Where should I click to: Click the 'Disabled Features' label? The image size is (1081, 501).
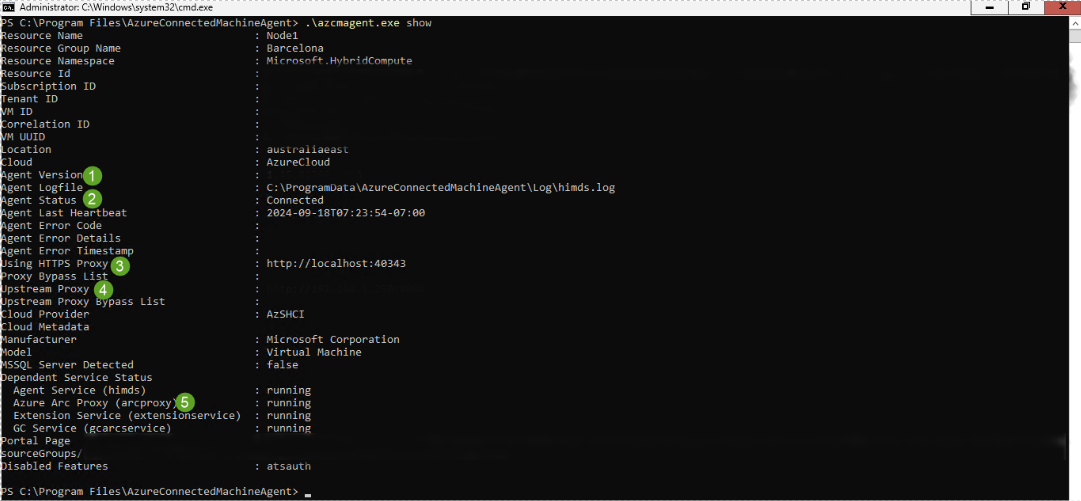click(x=54, y=467)
